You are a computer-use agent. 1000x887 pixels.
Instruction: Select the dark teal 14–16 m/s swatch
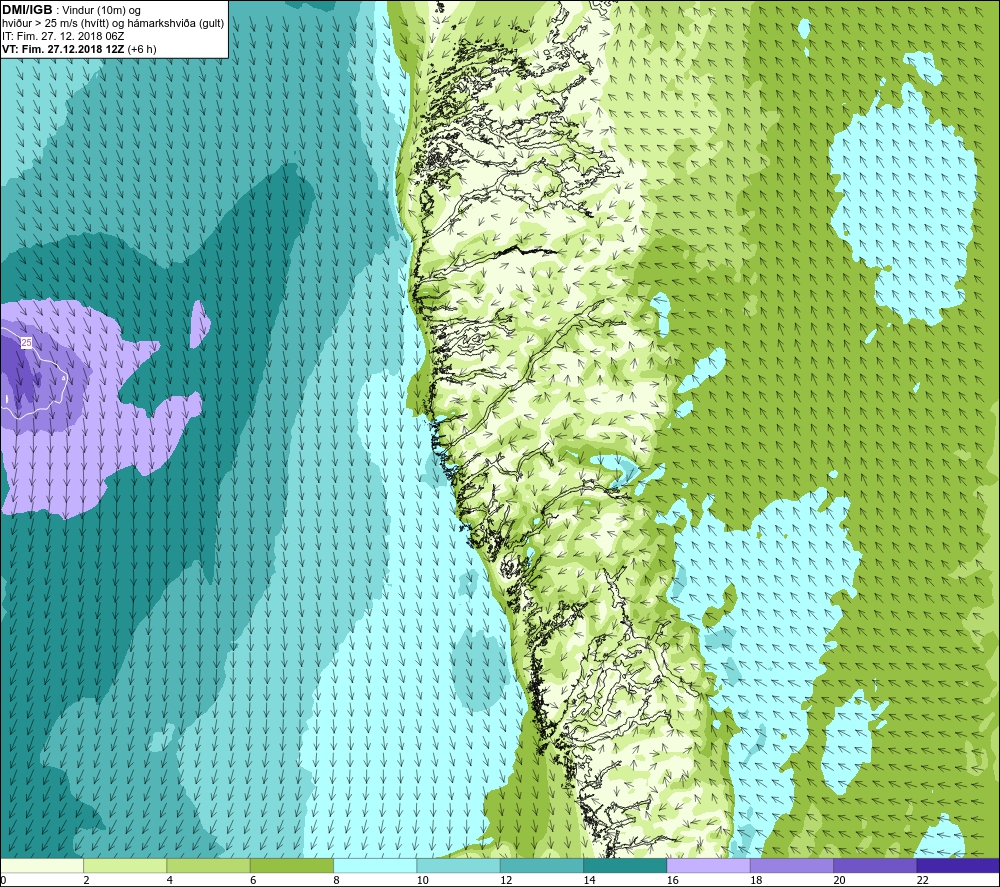(x=625, y=866)
